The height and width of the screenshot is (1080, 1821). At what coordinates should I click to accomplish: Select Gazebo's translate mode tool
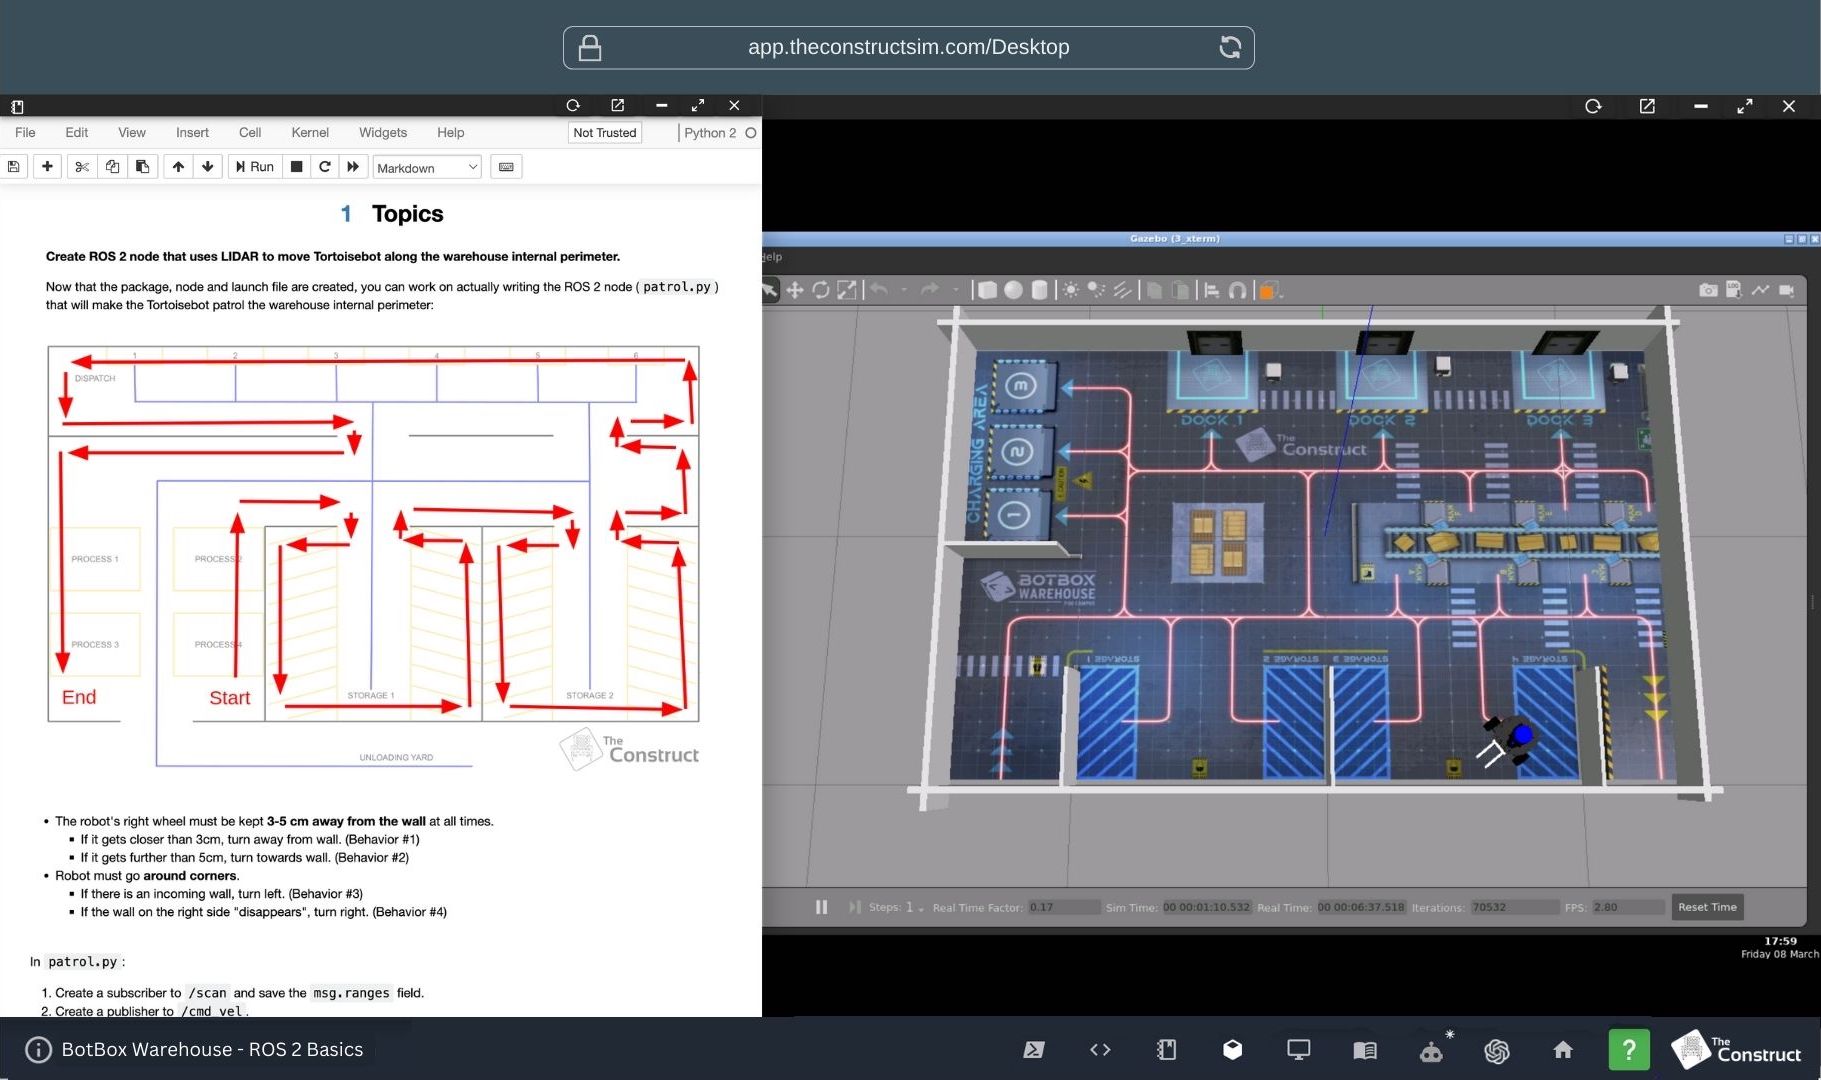[x=795, y=290]
